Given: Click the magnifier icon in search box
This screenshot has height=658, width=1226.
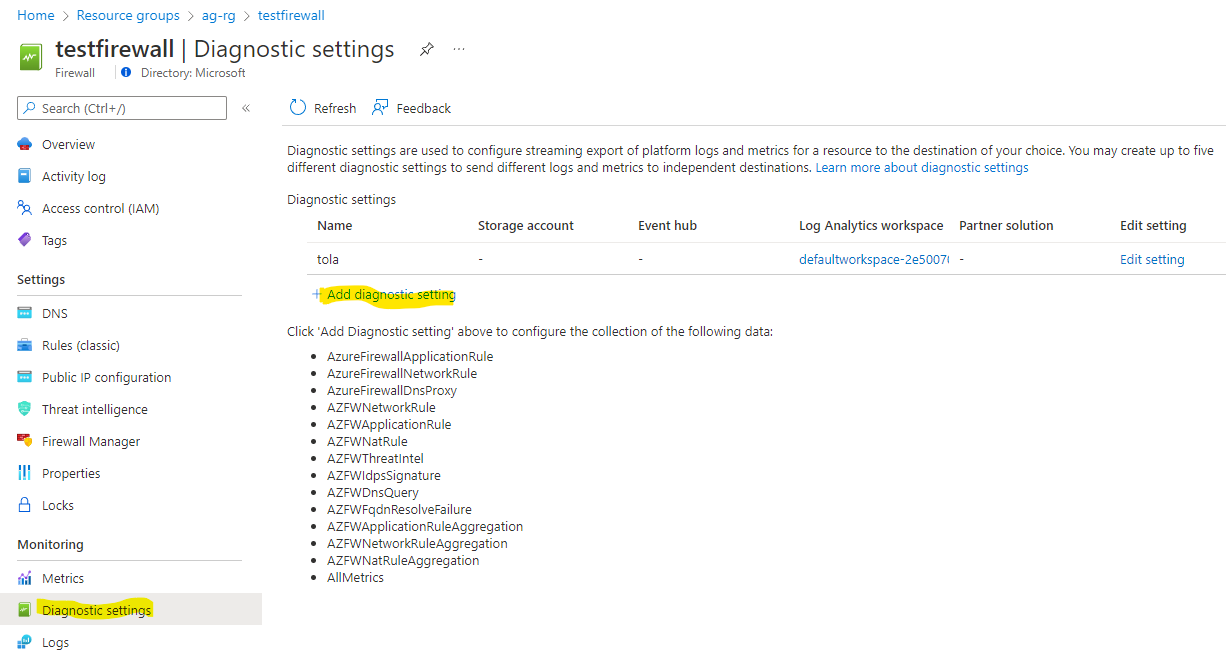Looking at the screenshot, I should tap(30, 108).
